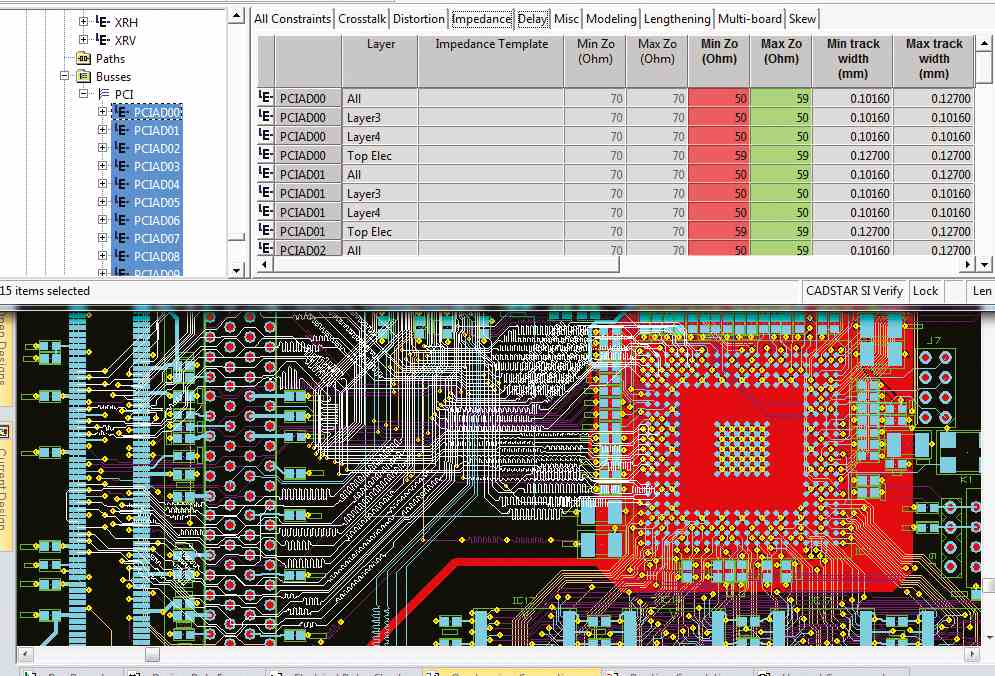Click the Impedance Template column header

tap(491, 61)
